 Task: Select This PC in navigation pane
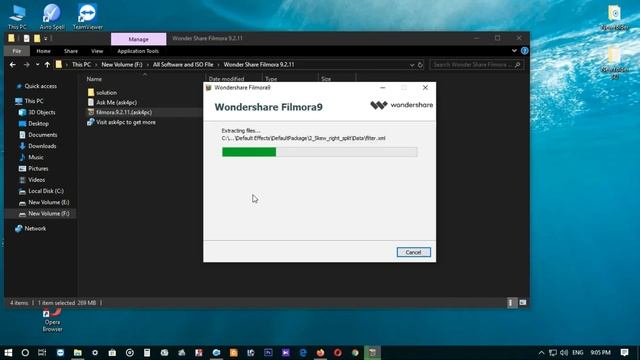pos(34,101)
